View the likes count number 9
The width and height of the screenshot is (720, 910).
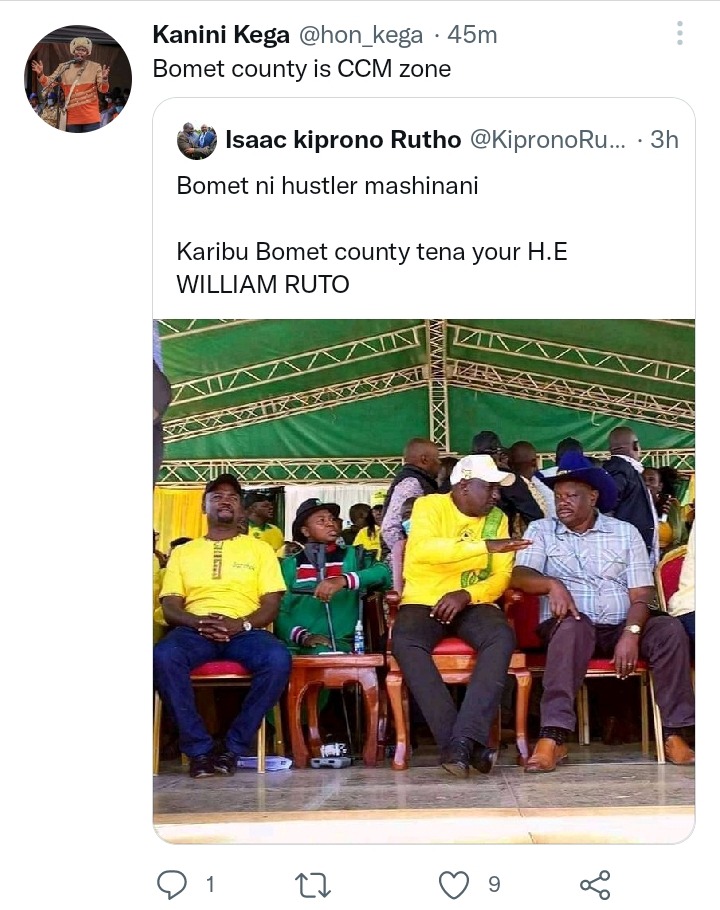coord(494,885)
